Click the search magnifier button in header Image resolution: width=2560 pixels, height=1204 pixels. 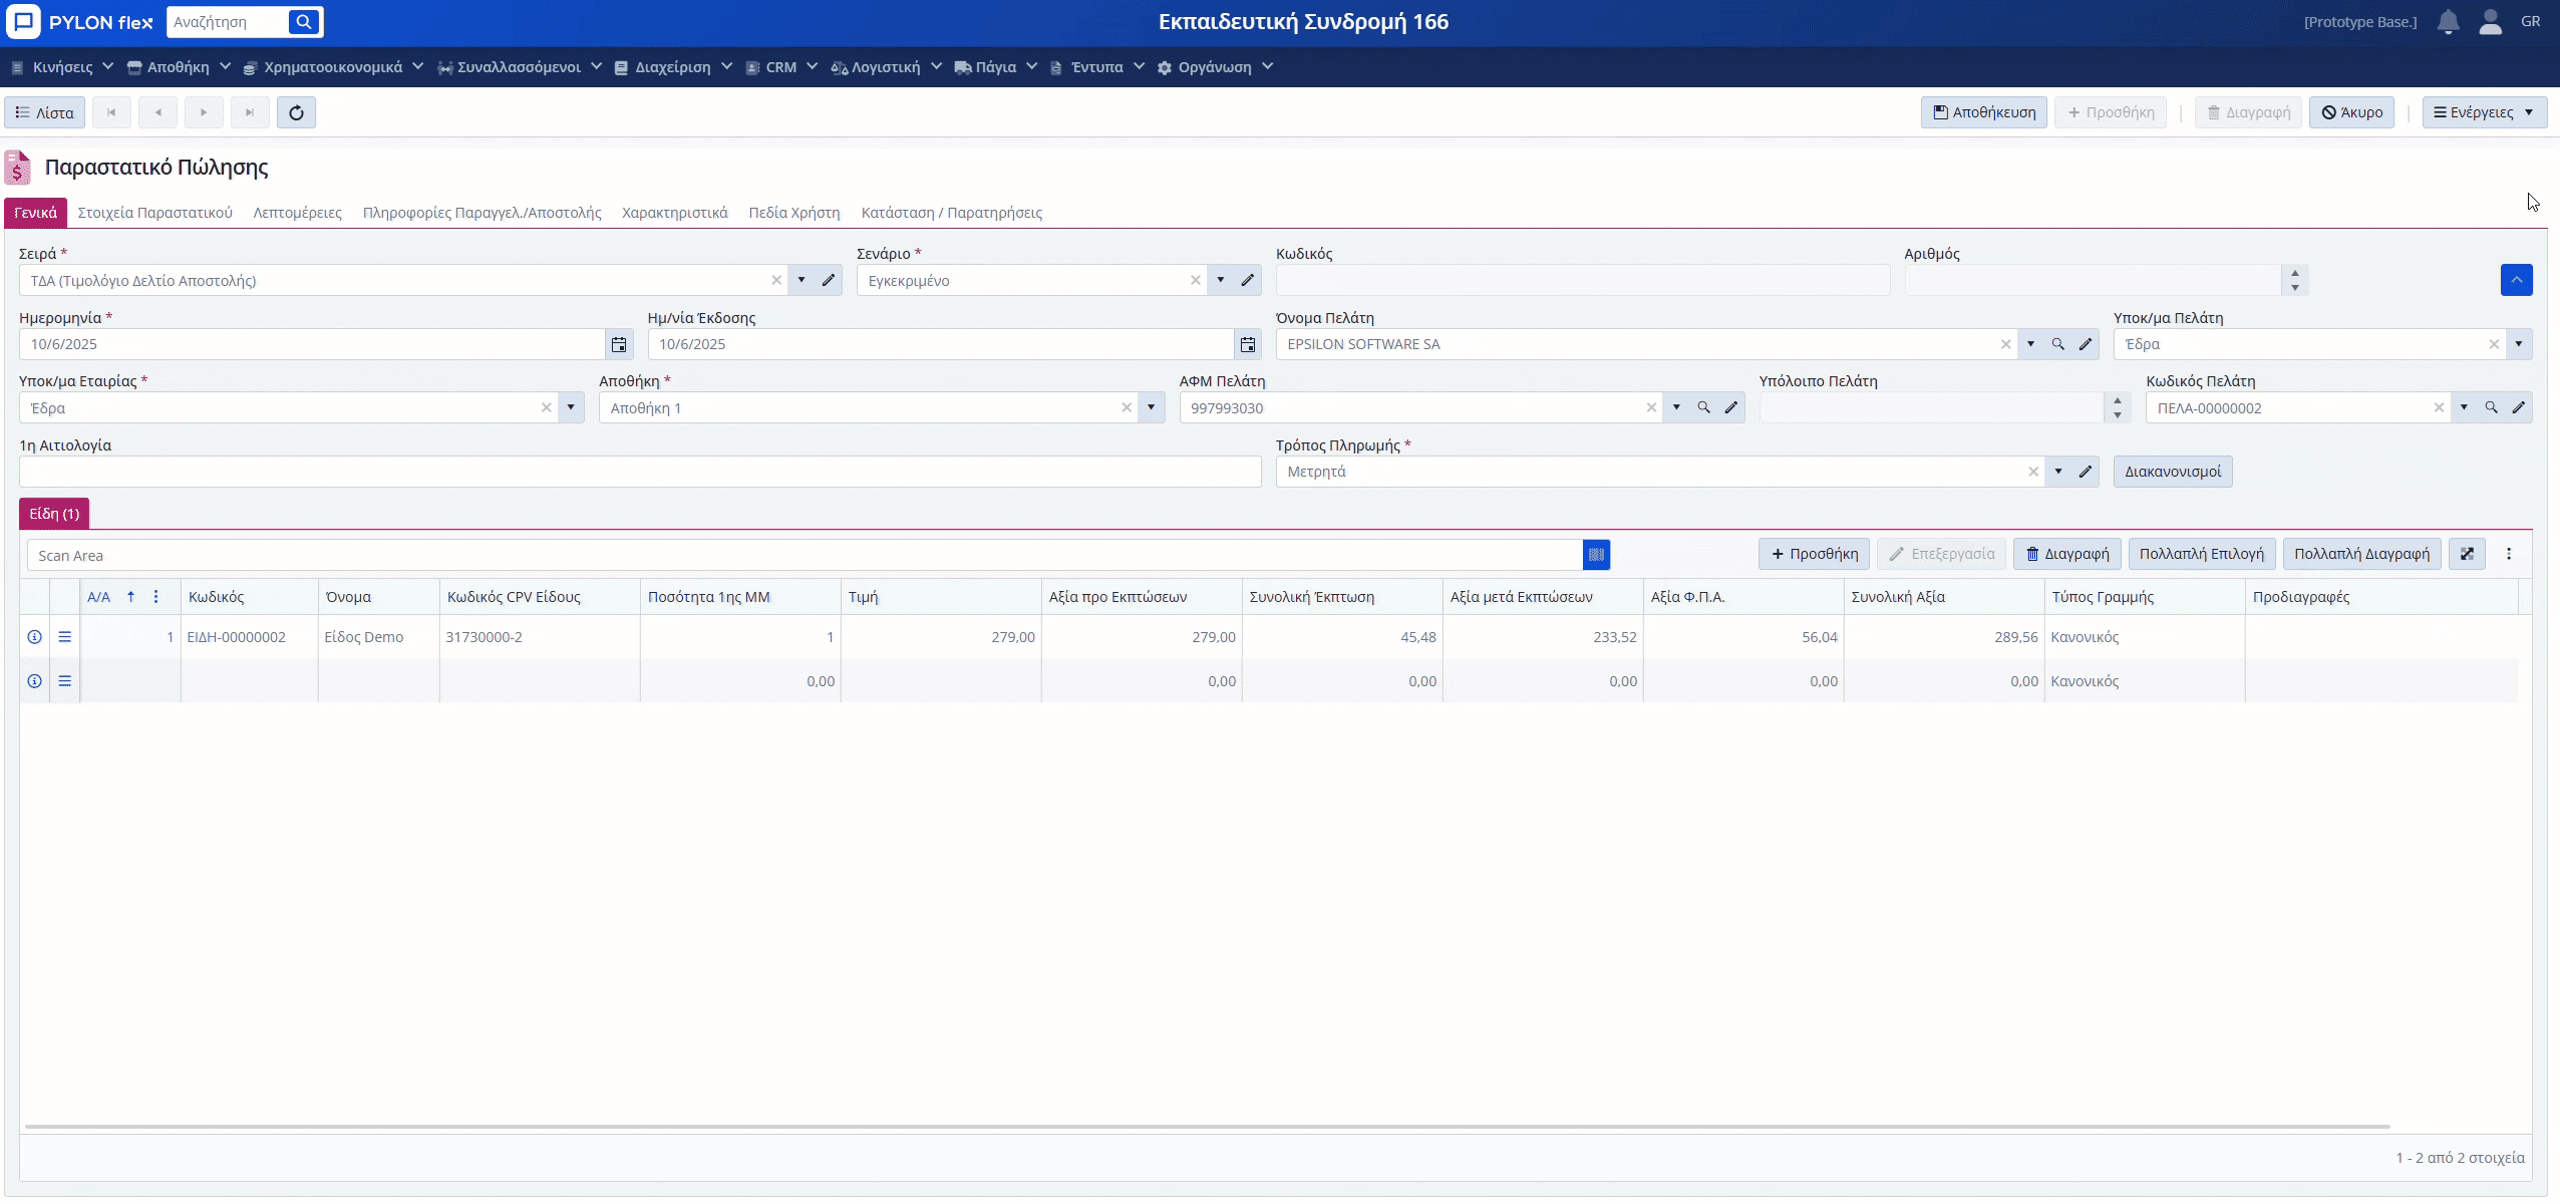pos(303,21)
